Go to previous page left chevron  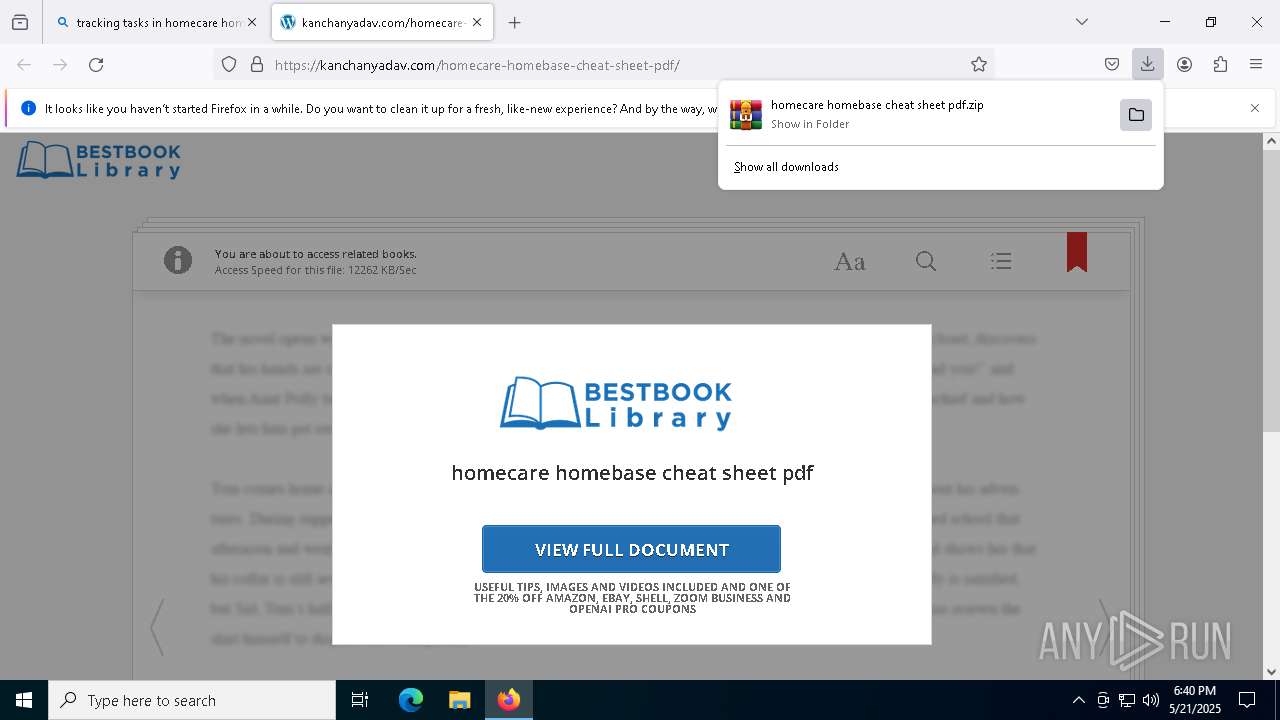pos(157,627)
